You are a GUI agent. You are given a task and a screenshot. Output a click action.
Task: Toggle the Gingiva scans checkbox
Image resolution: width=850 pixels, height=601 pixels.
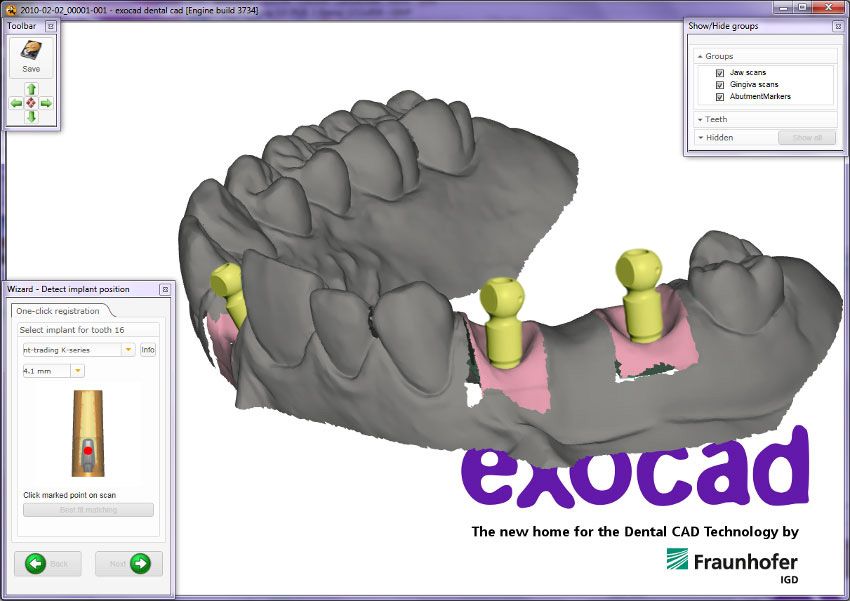pos(720,85)
